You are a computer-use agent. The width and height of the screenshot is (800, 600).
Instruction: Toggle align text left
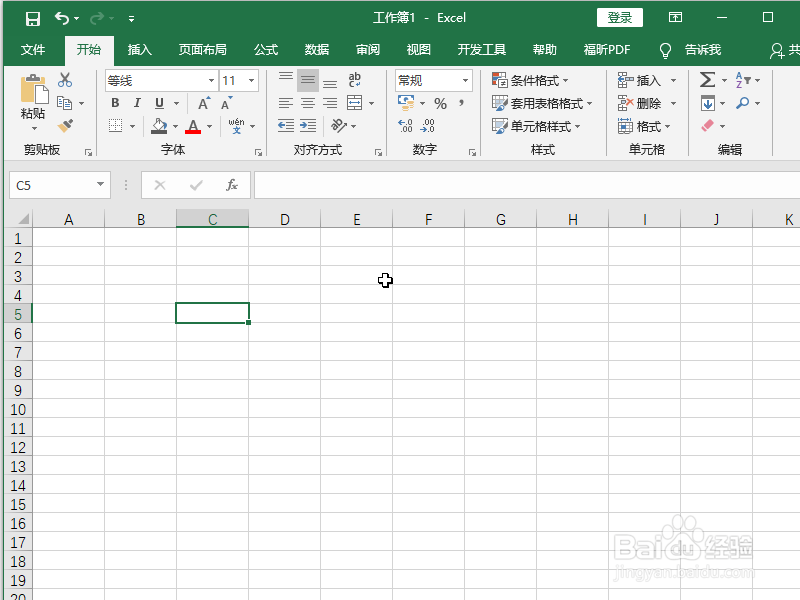coord(286,103)
